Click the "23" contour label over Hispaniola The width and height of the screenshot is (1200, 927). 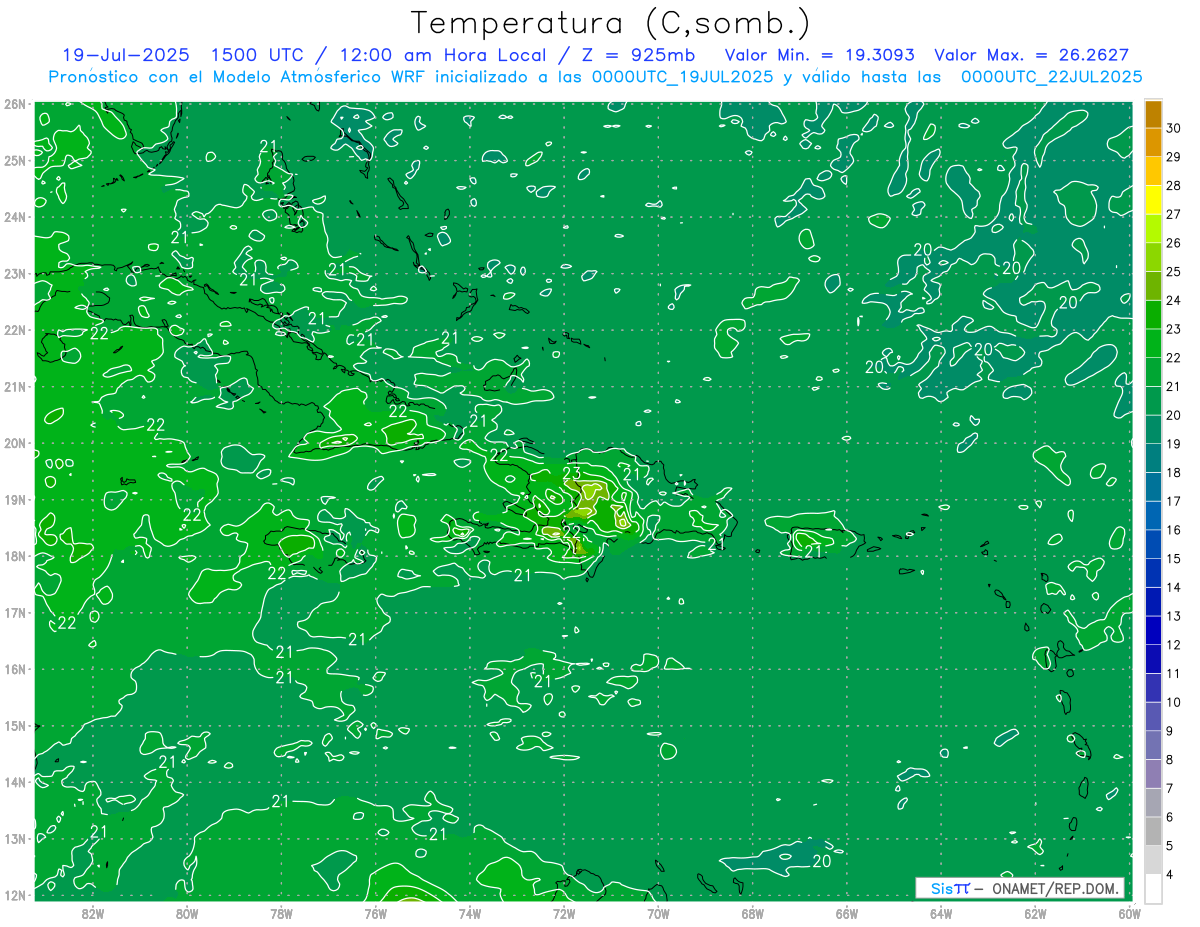coord(572,473)
